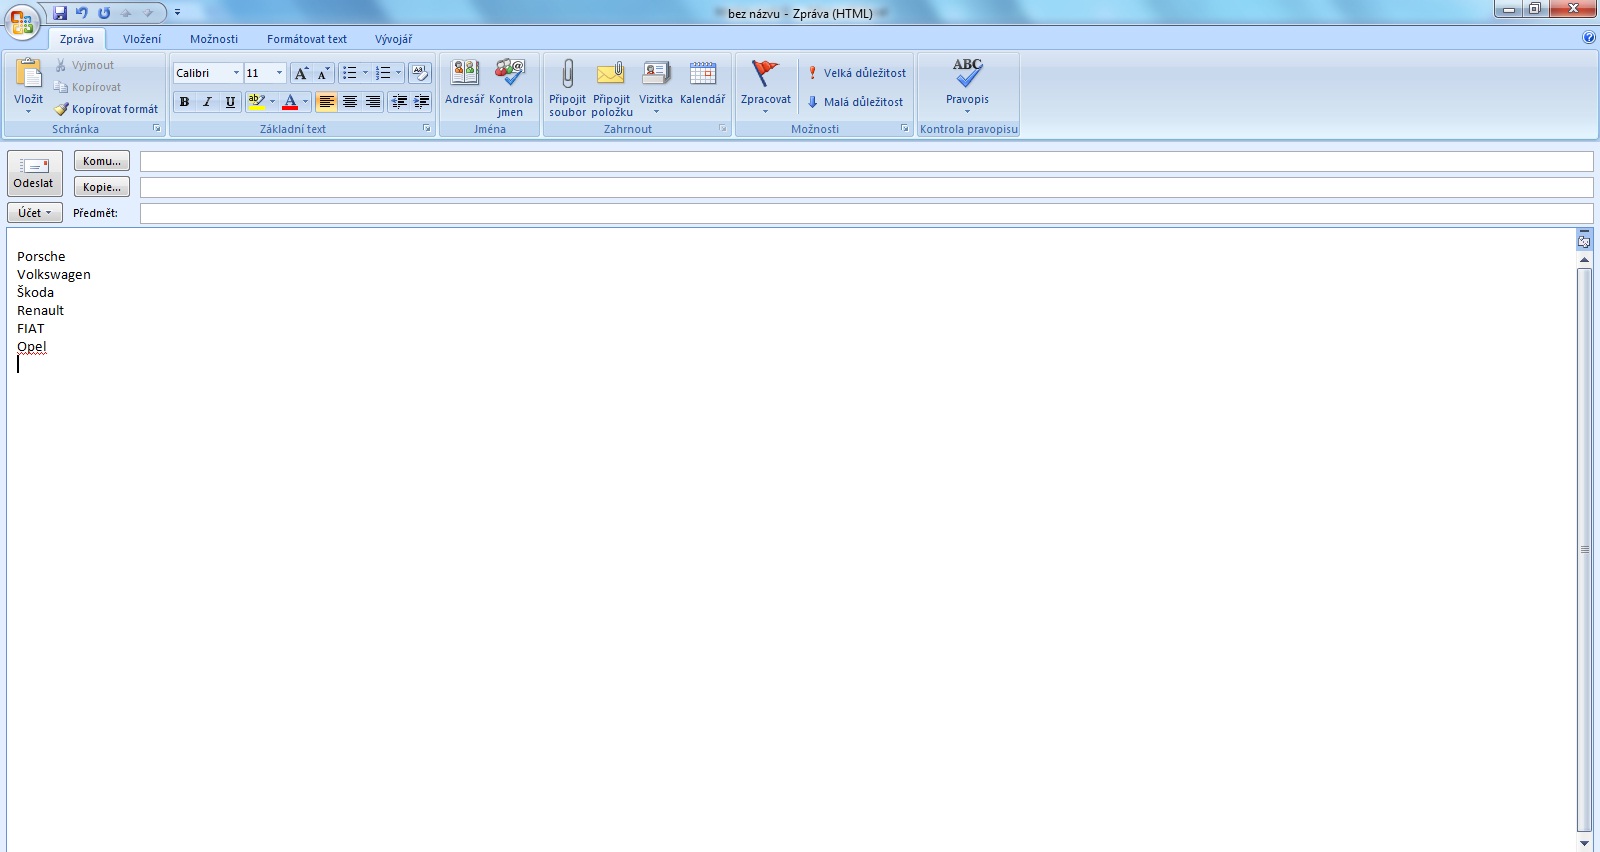Switch to the Zpráva tab
This screenshot has height=852, width=1600.
point(77,39)
